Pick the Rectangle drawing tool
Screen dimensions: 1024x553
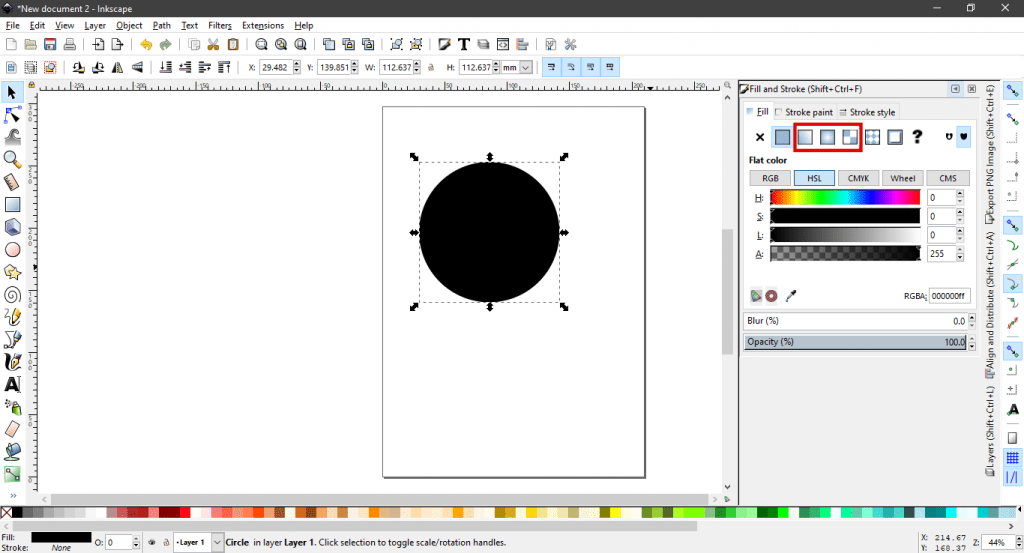(12, 204)
